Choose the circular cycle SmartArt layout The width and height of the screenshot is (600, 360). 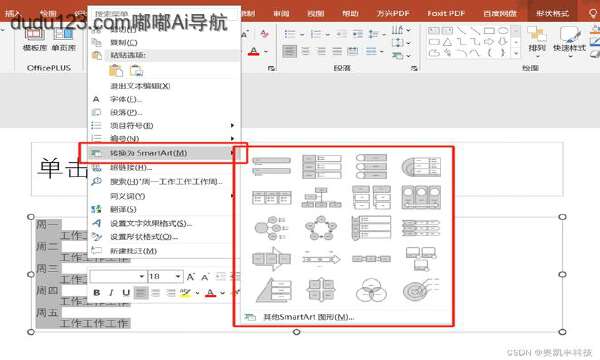[x=321, y=228]
